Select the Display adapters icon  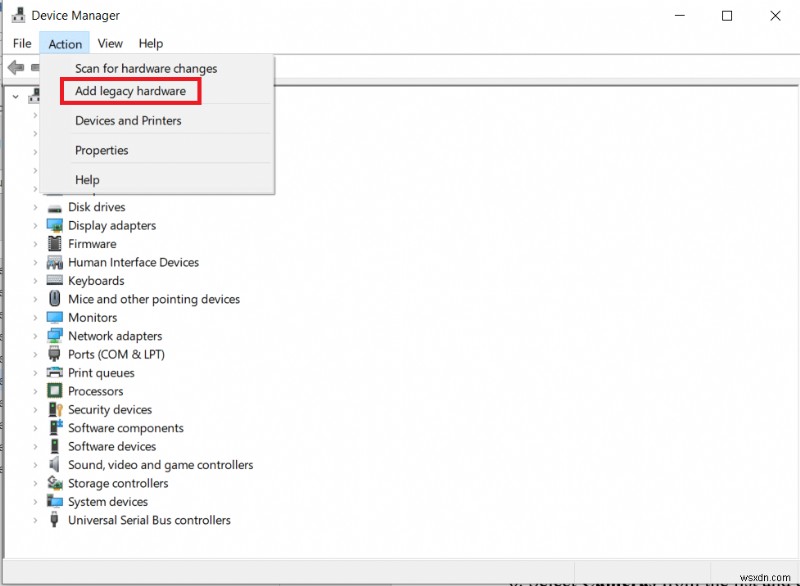tap(53, 225)
